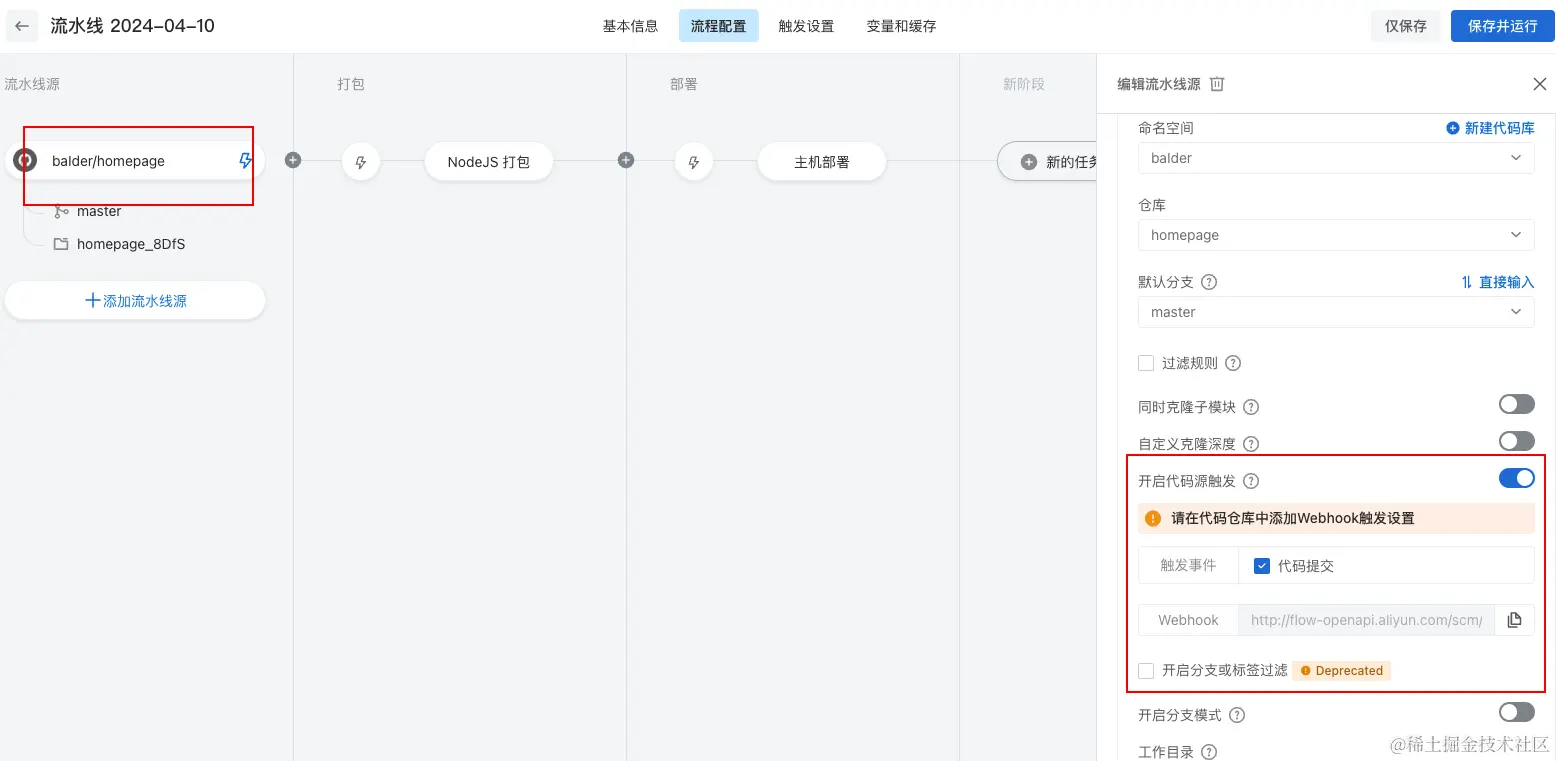
Task: Click the 打包 stage header
Action: (x=351, y=84)
